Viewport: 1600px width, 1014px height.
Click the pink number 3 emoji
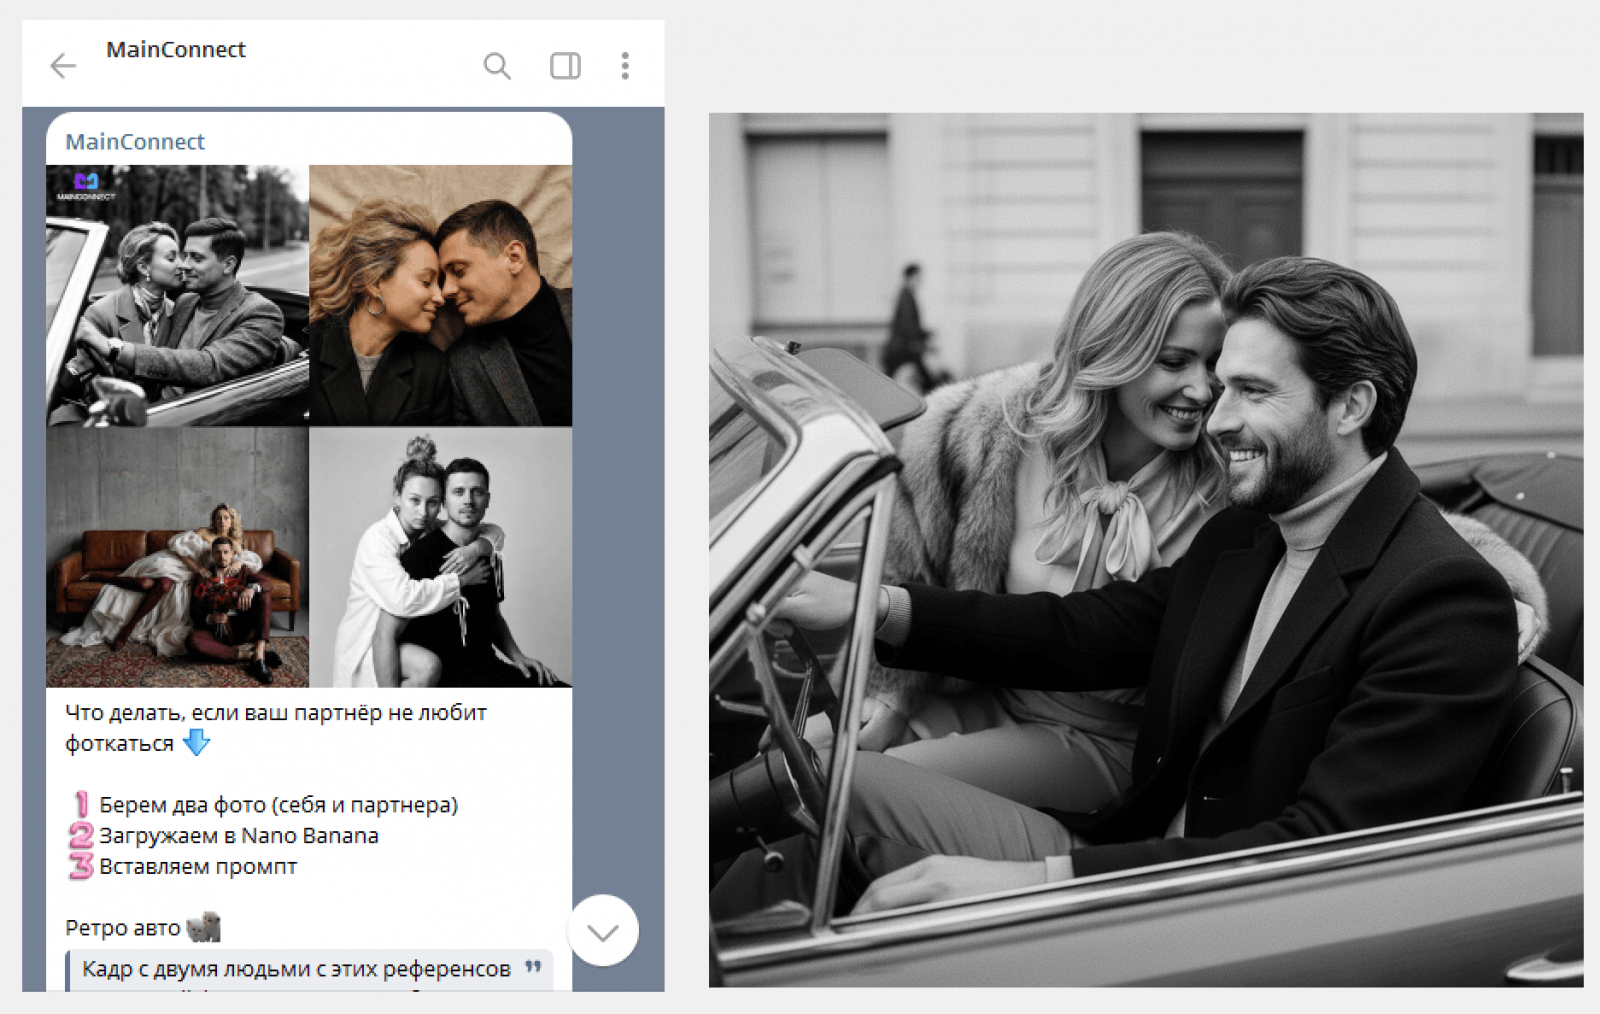pos(81,866)
